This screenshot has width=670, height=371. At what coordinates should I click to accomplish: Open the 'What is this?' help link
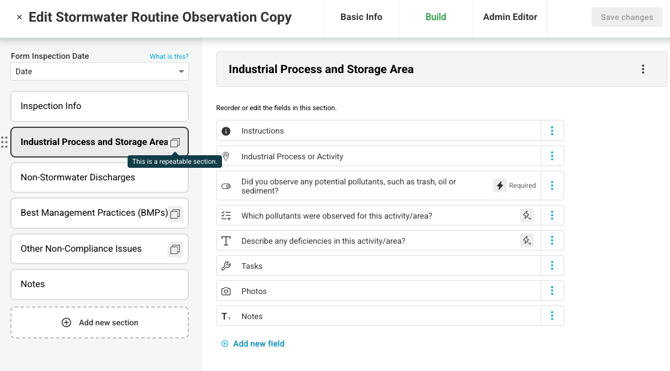pos(169,56)
